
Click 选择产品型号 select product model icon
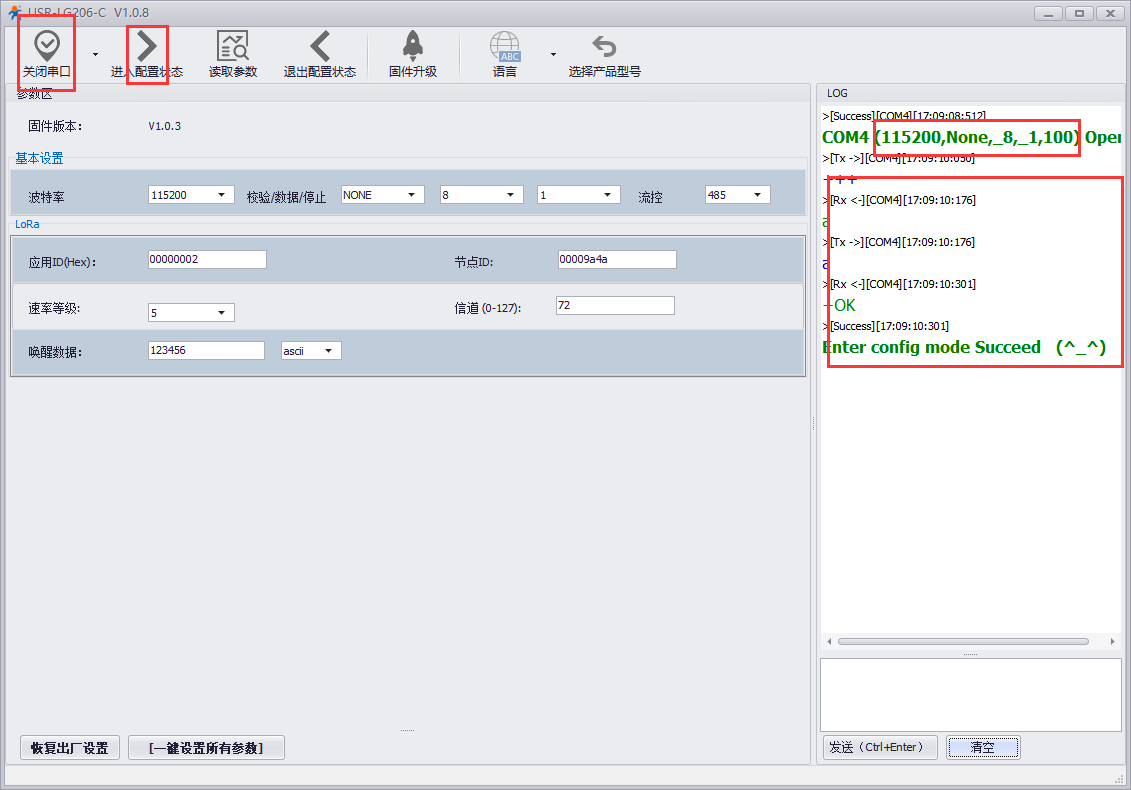(x=604, y=46)
